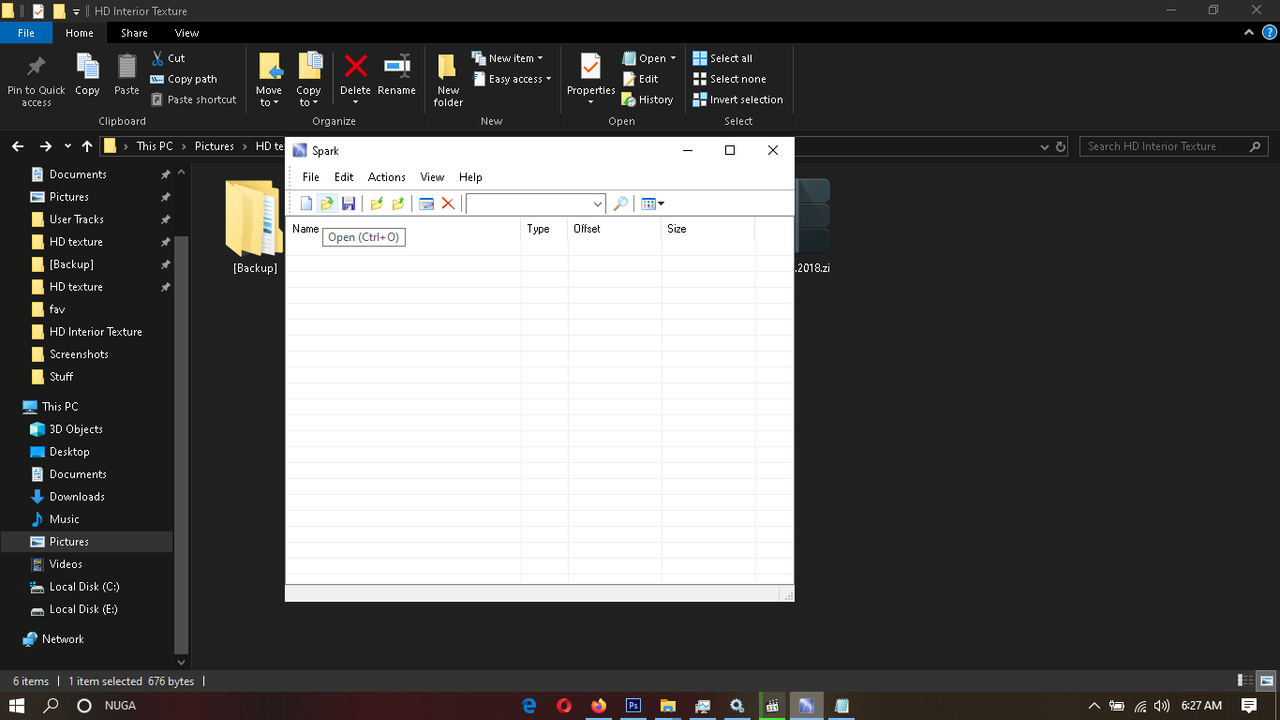Switch Explorer to details view
This screenshot has width=1280, height=720.
click(x=1246, y=681)
